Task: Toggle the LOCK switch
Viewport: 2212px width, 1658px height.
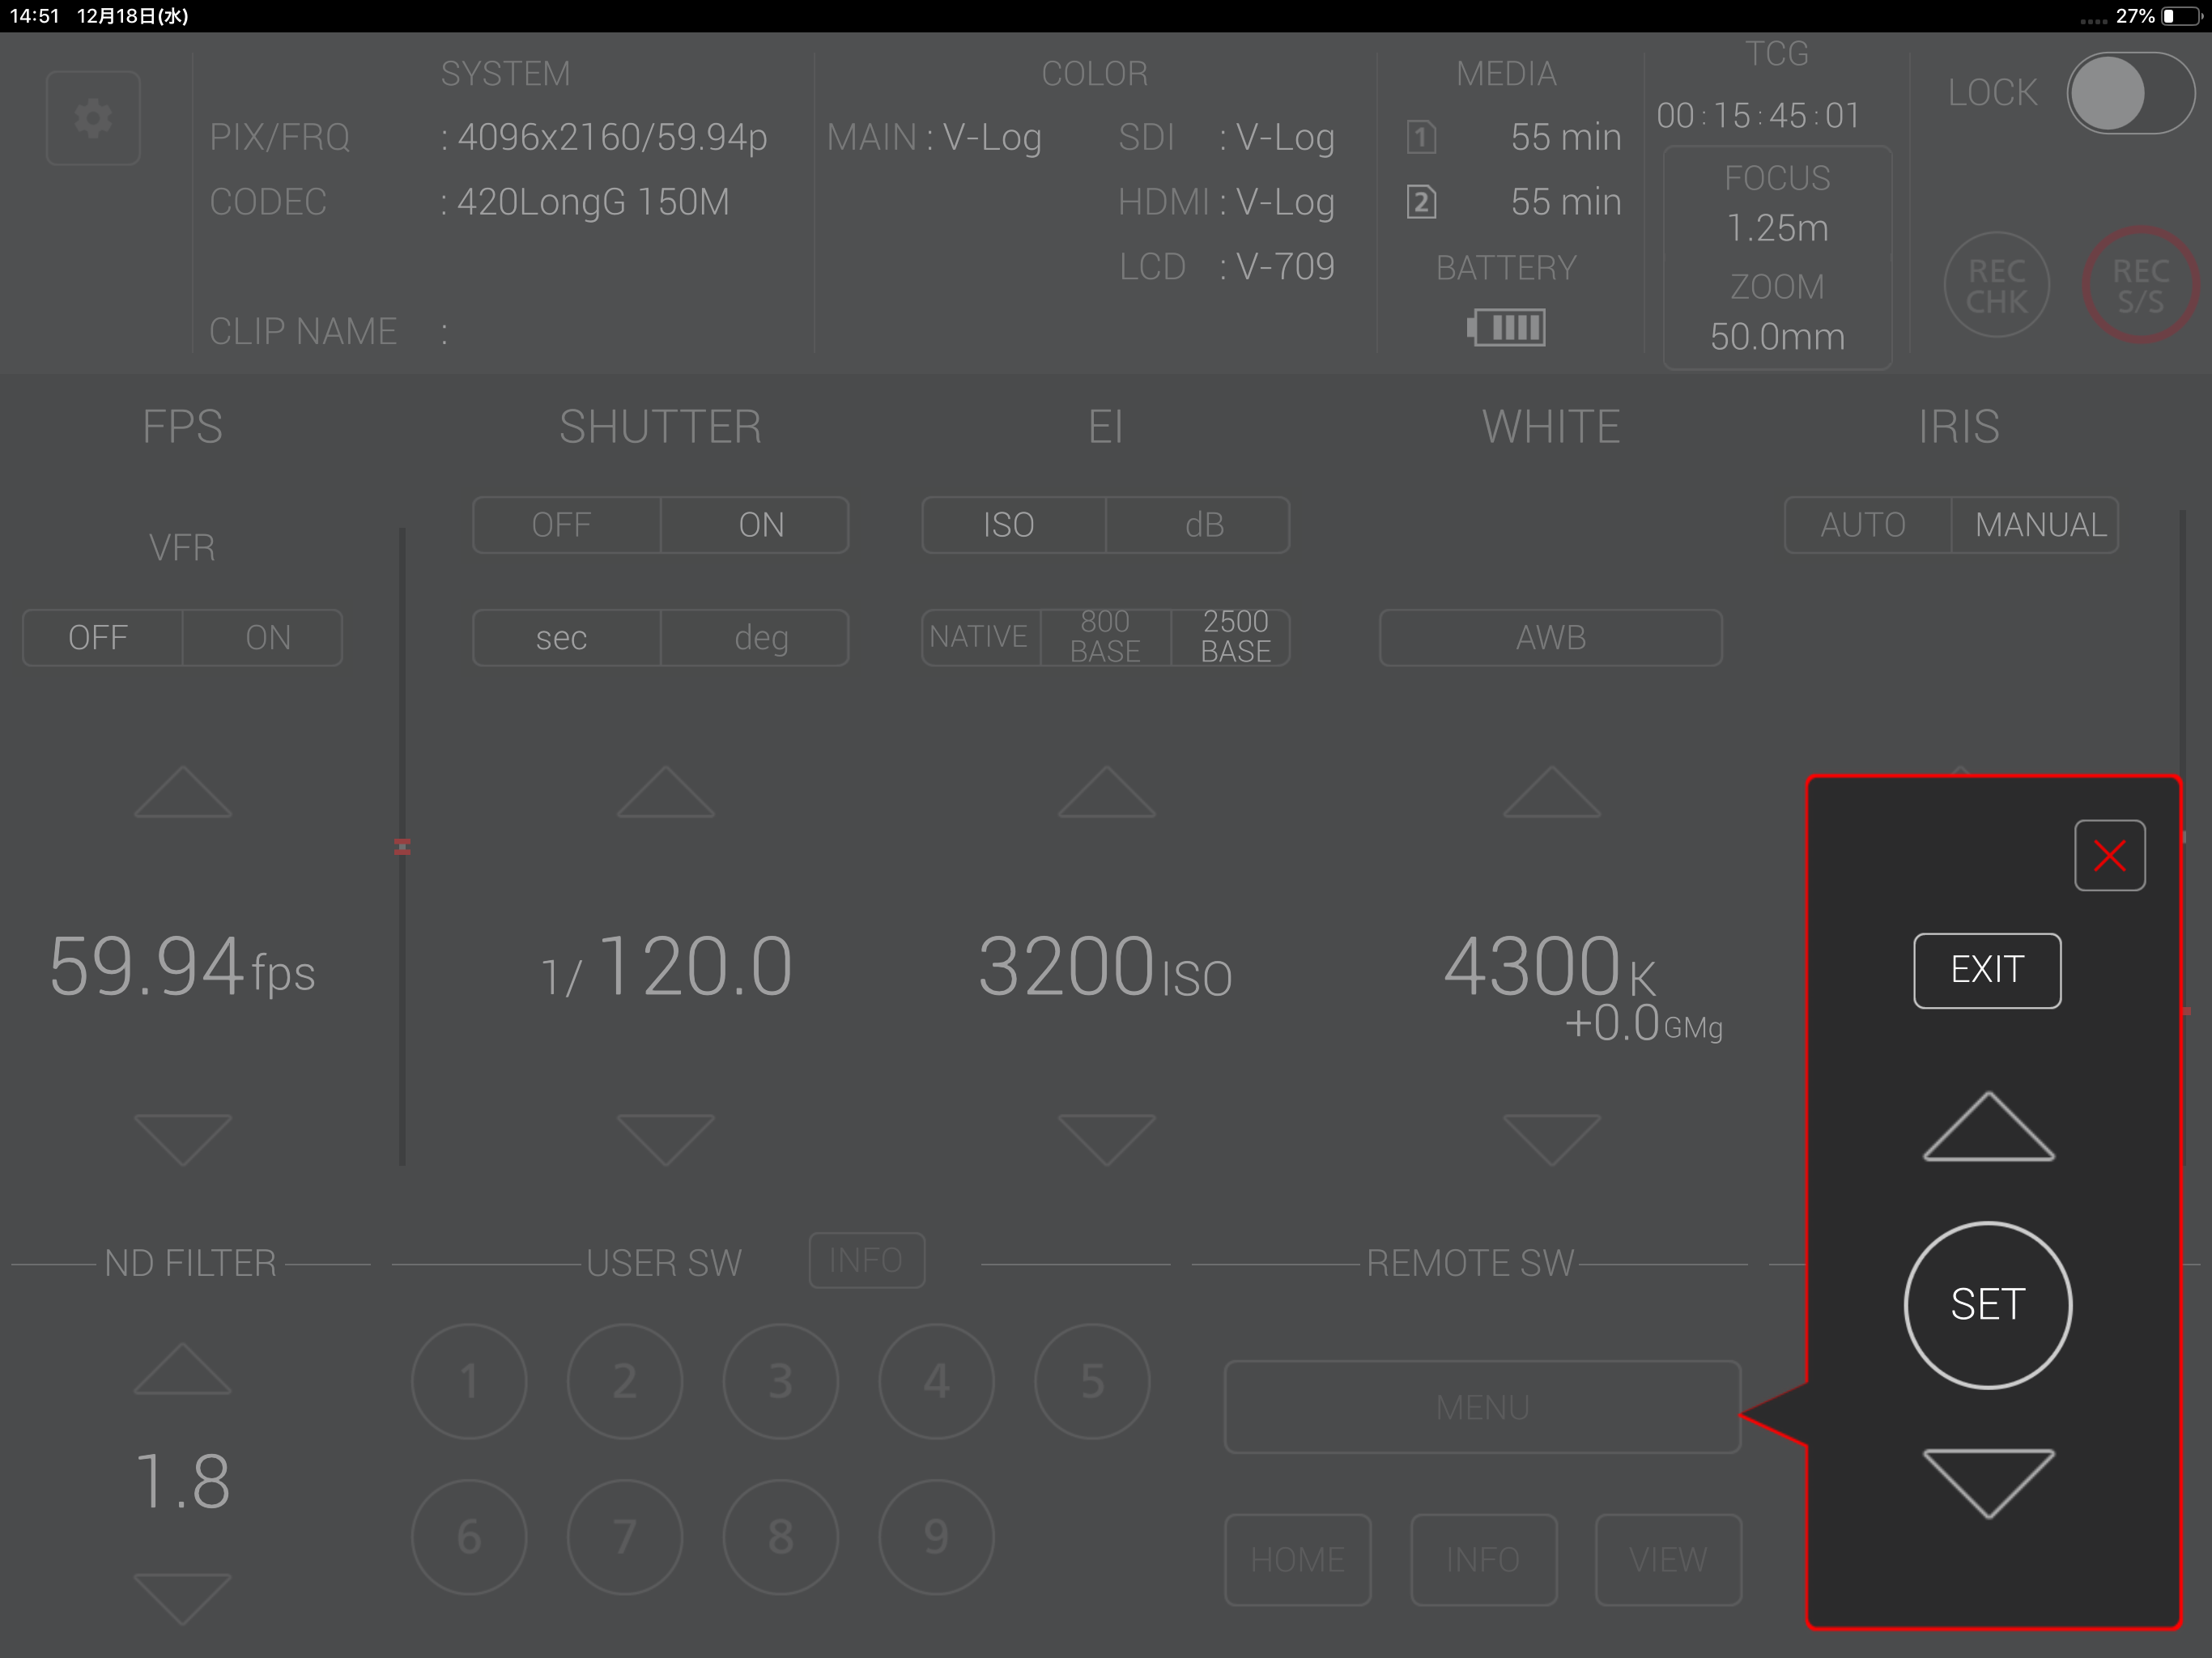Action: click(2130, 93)
